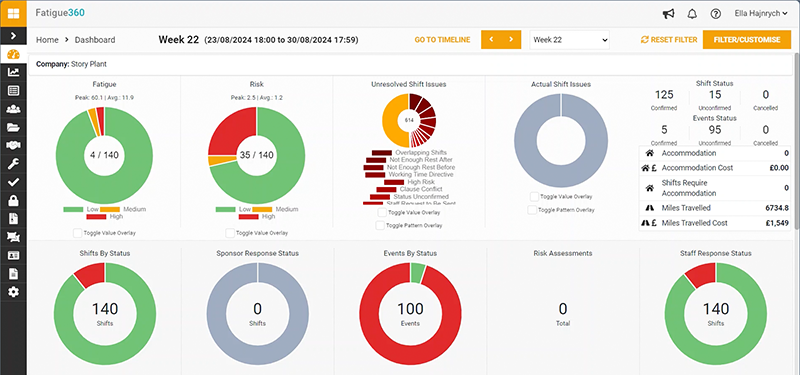Click the Clause Conflict legend item

point(409,189)
